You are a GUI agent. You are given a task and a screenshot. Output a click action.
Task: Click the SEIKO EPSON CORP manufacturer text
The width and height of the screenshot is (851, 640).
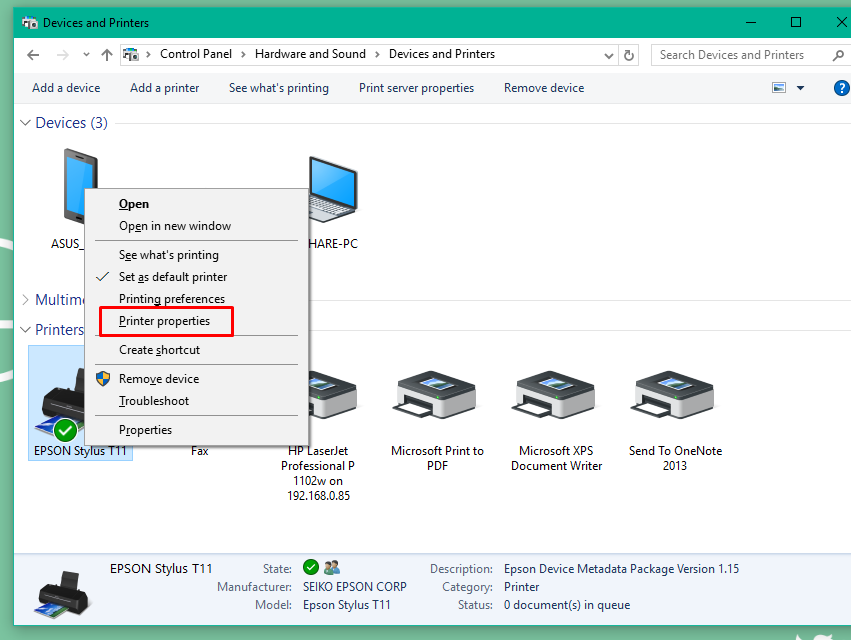pyautogui.click(x=354, y=587)
